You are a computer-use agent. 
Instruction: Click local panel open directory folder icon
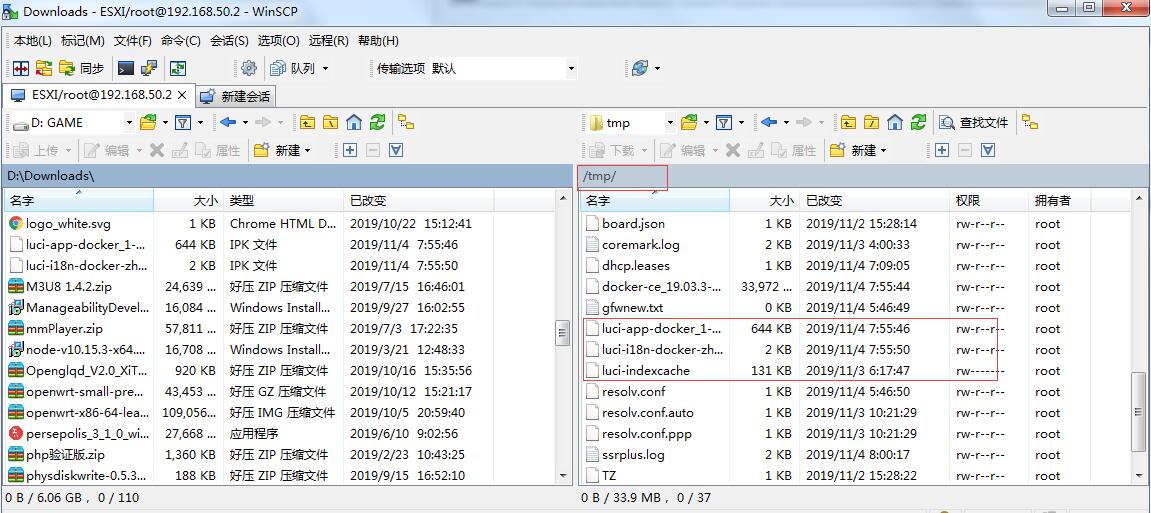[x=149, y=123]
